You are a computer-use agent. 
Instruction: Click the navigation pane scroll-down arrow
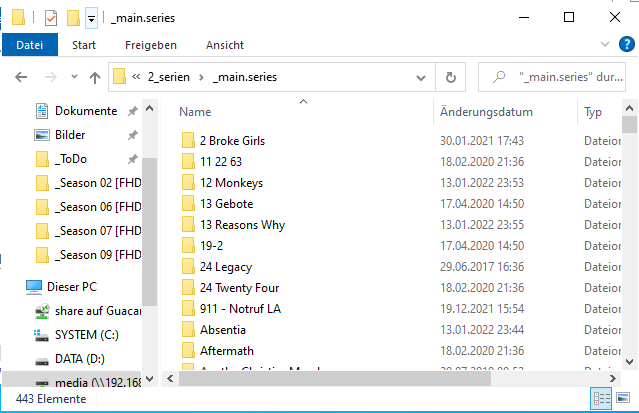pyautogui.click(x=150, y=379)
